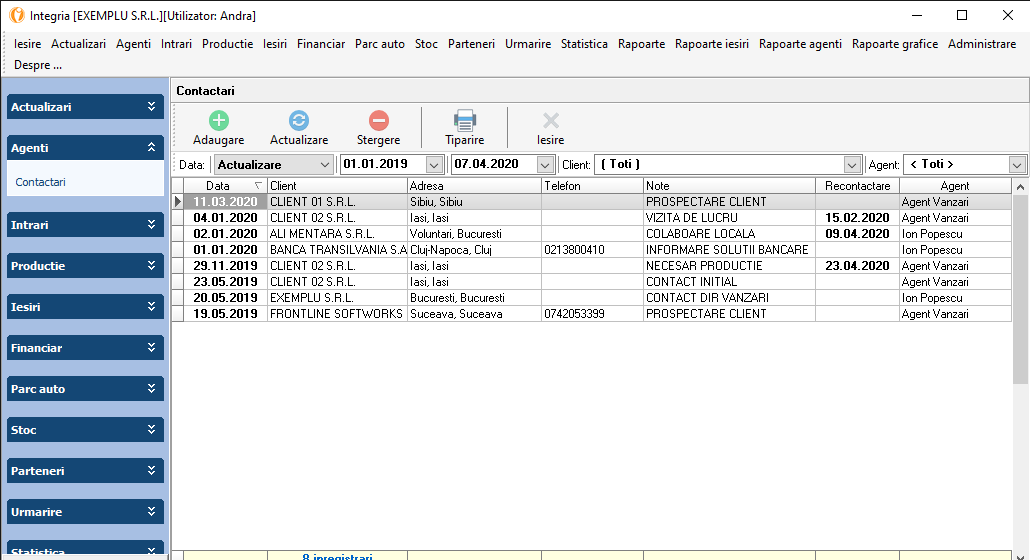Click the blue Actualizare refresh icon
Image resolution: width=1030 pixels, height=560 pixels.
coord(299,121)
